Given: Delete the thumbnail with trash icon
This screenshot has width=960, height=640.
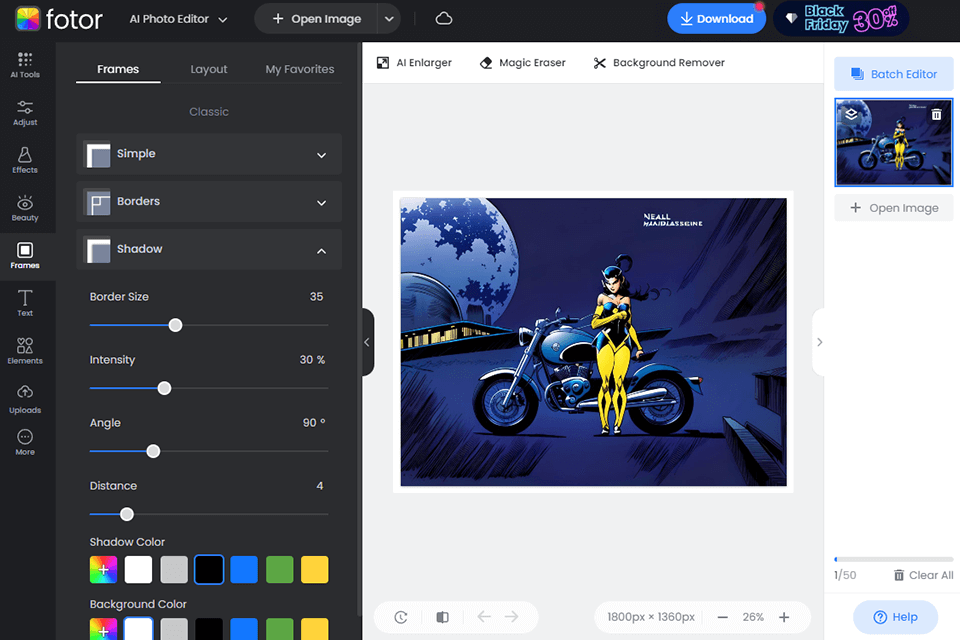Looking at the screenshot, I should tap(936, 115).
